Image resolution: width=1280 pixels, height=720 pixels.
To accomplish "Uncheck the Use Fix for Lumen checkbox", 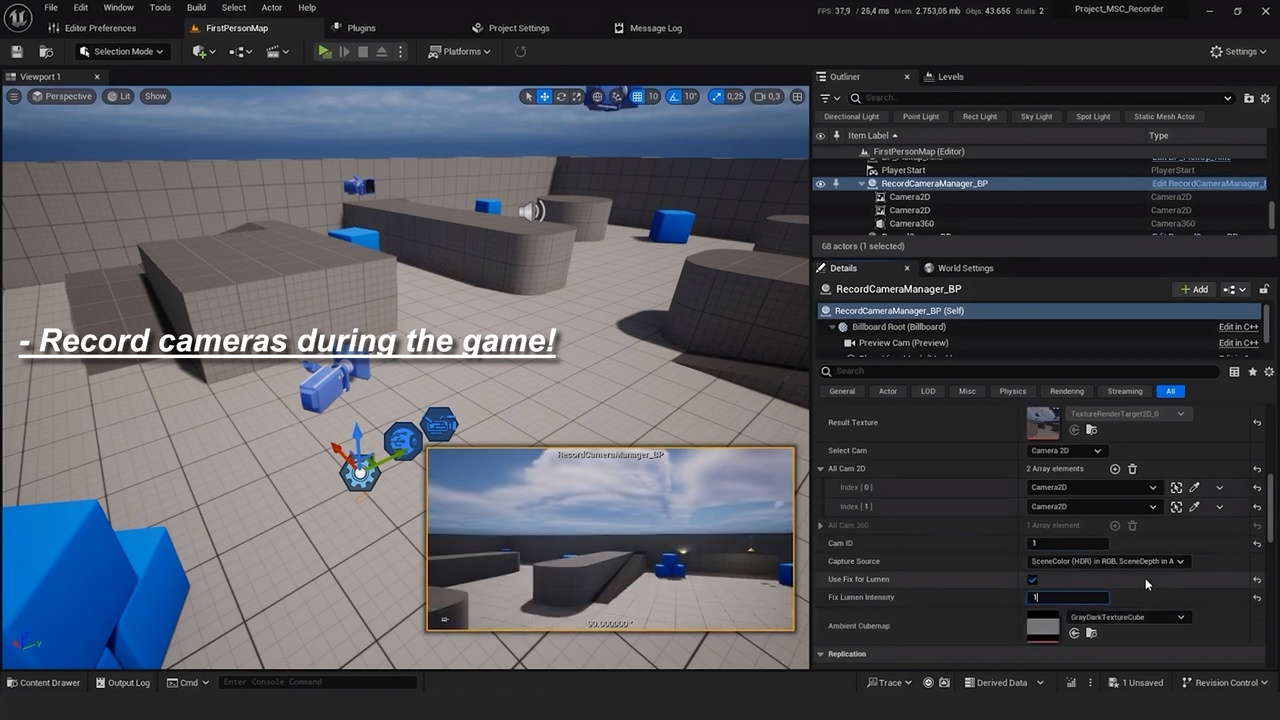I will click(1033, 580).
